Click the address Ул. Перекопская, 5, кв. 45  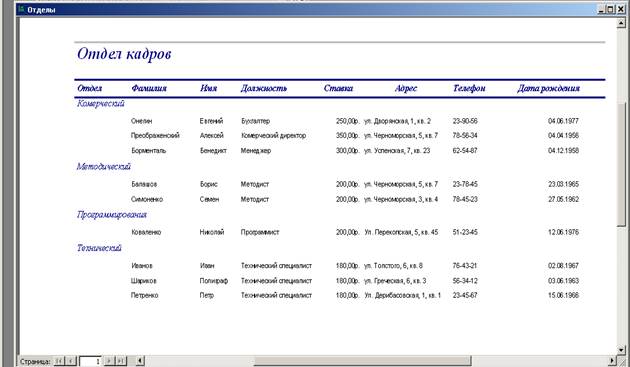click(x=401, y=232)
